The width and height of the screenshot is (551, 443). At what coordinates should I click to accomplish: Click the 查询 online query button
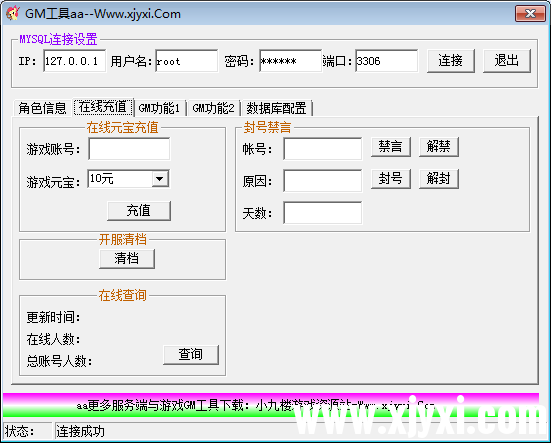tap(191, 354)
